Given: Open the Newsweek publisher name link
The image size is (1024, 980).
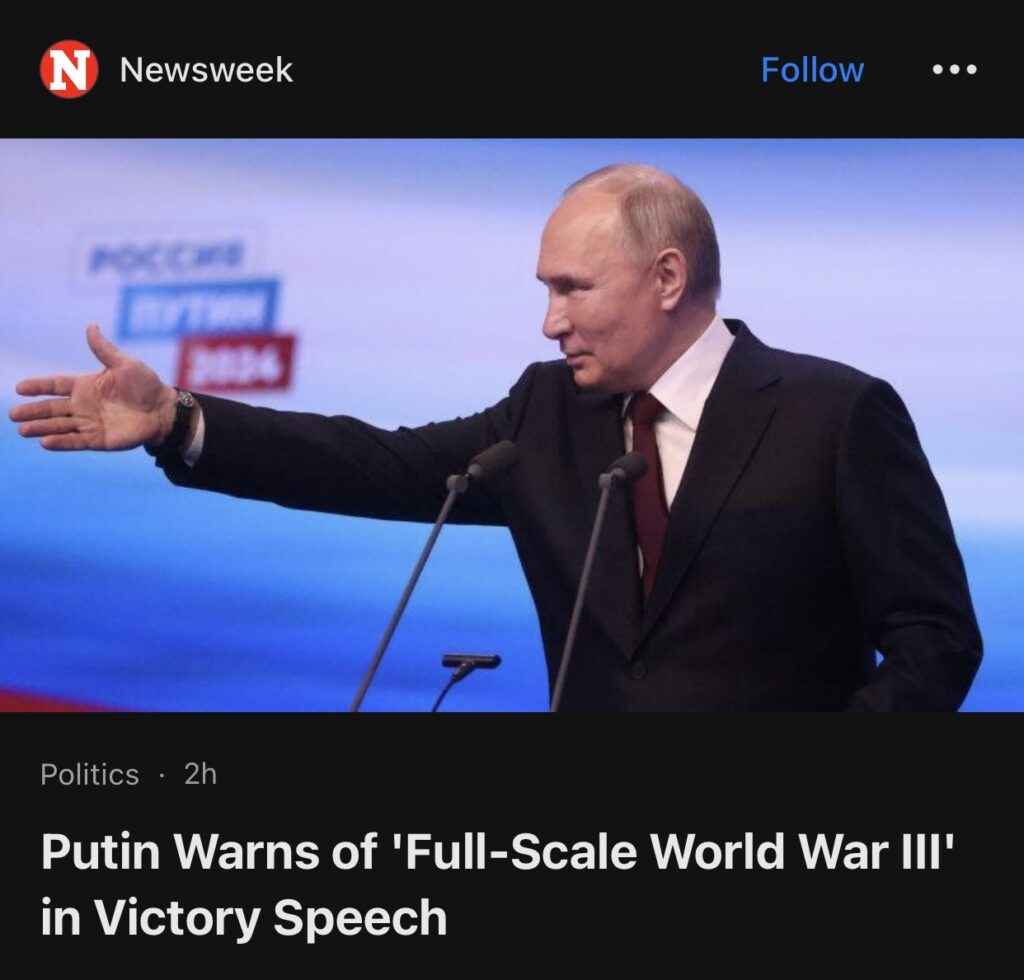Looking at the screenshot, I should coord(206,70).
